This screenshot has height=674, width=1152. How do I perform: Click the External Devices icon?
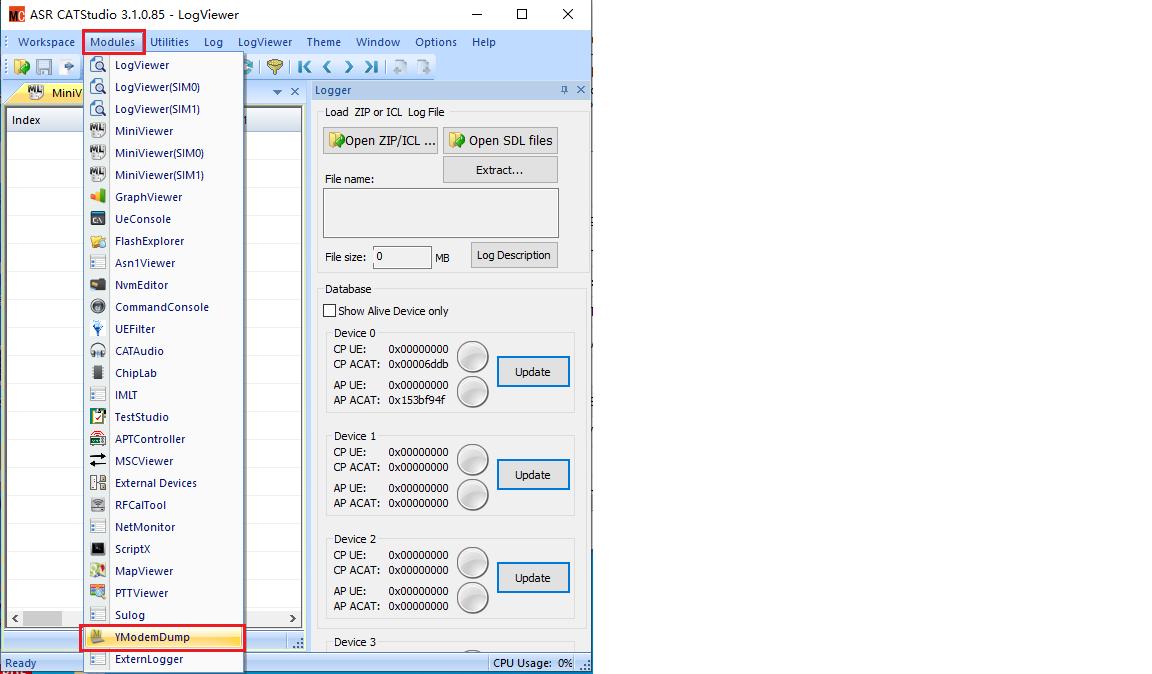(98, 483)
